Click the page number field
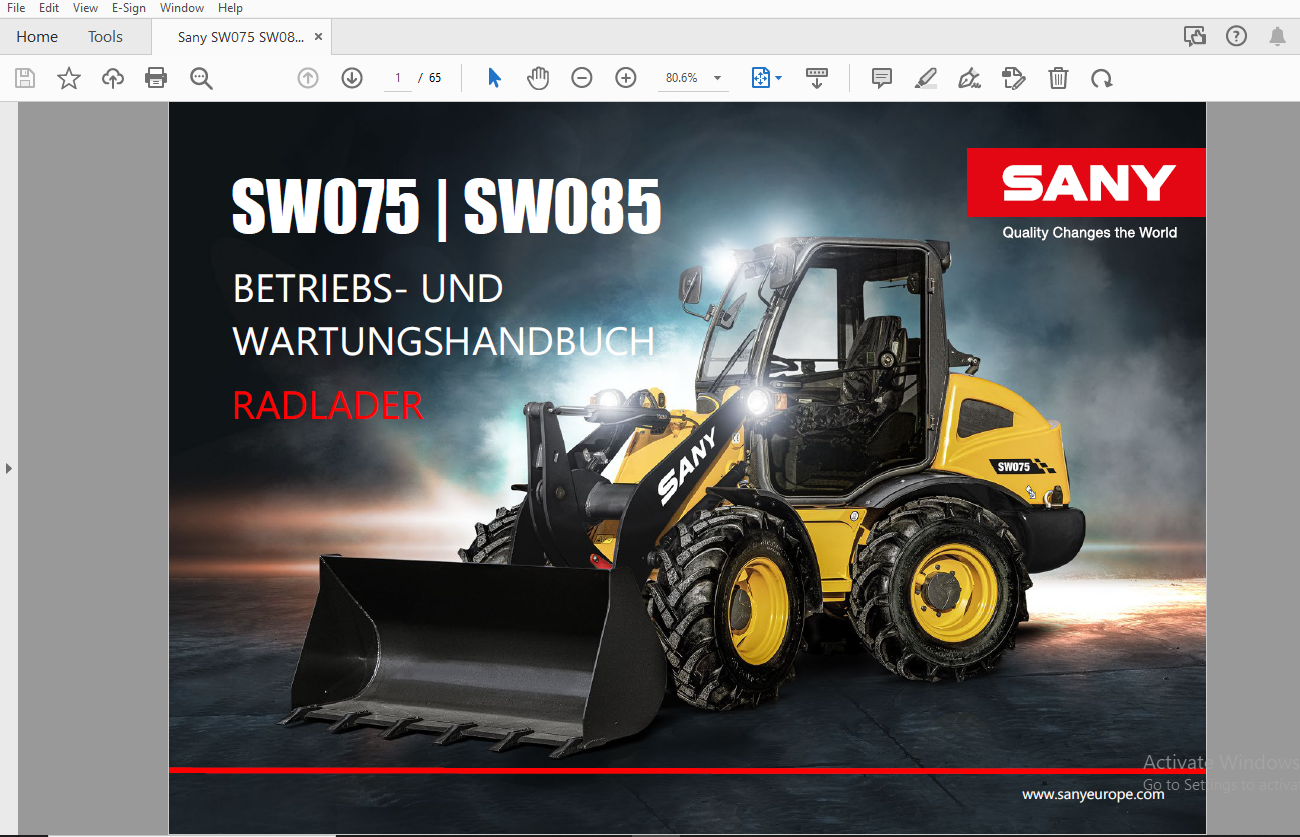 coord(398,78)
